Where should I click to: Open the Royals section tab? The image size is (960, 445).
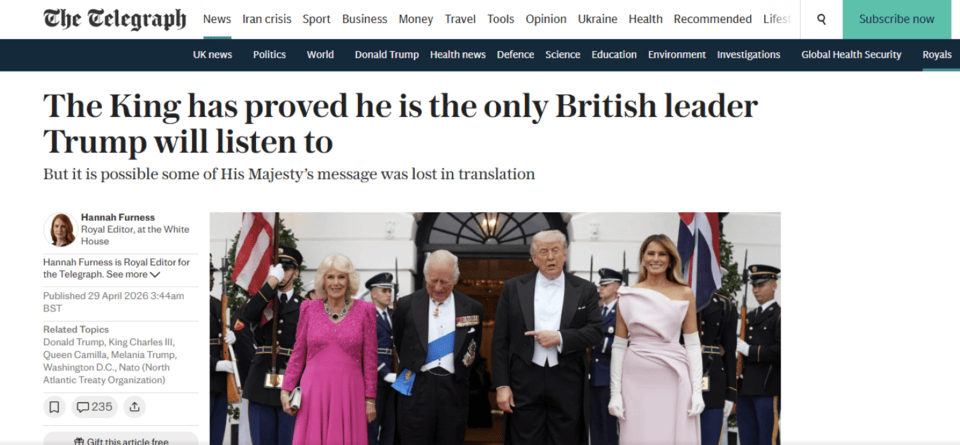click(x=937, y=54)
